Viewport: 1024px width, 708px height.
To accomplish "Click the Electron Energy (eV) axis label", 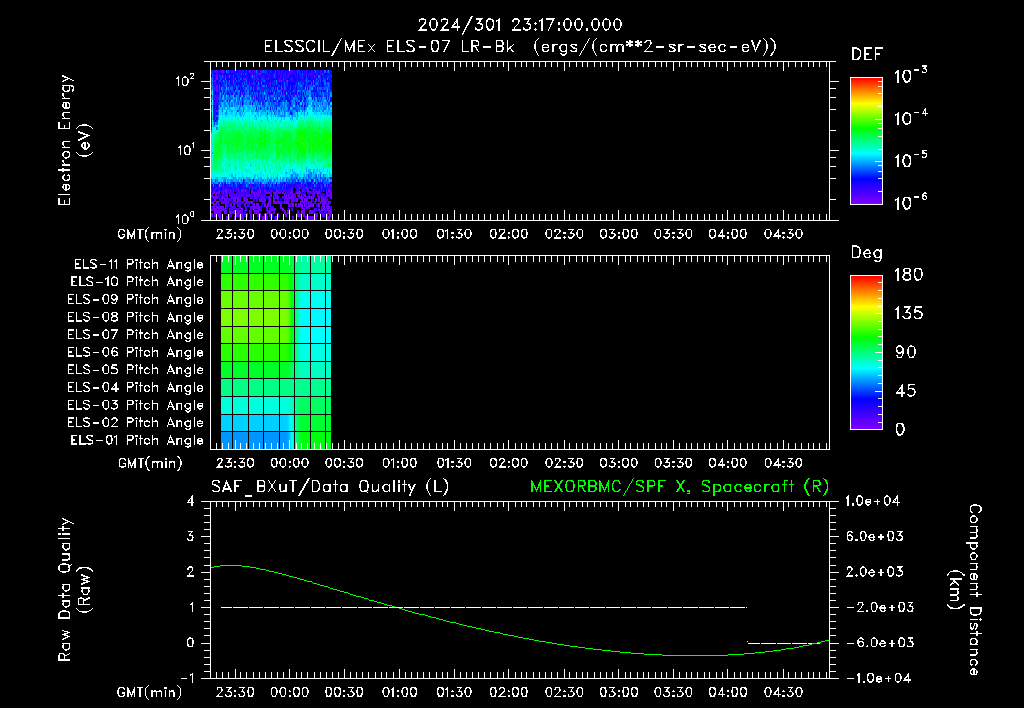I will (x=74, y=140).
